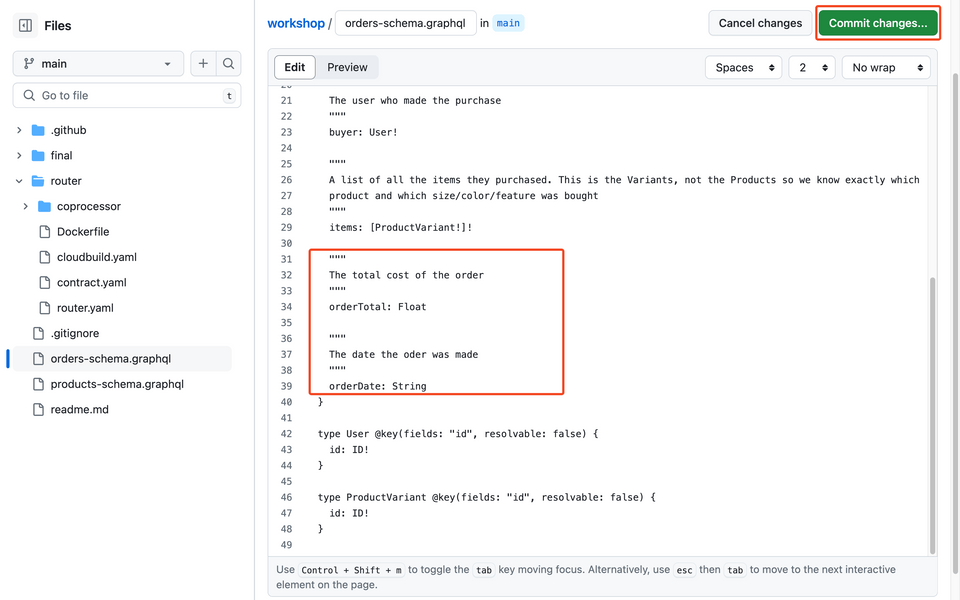Screen dimensions: 960x600
Task: Click the editor vertical scrollbar
Action: point(932,414)
